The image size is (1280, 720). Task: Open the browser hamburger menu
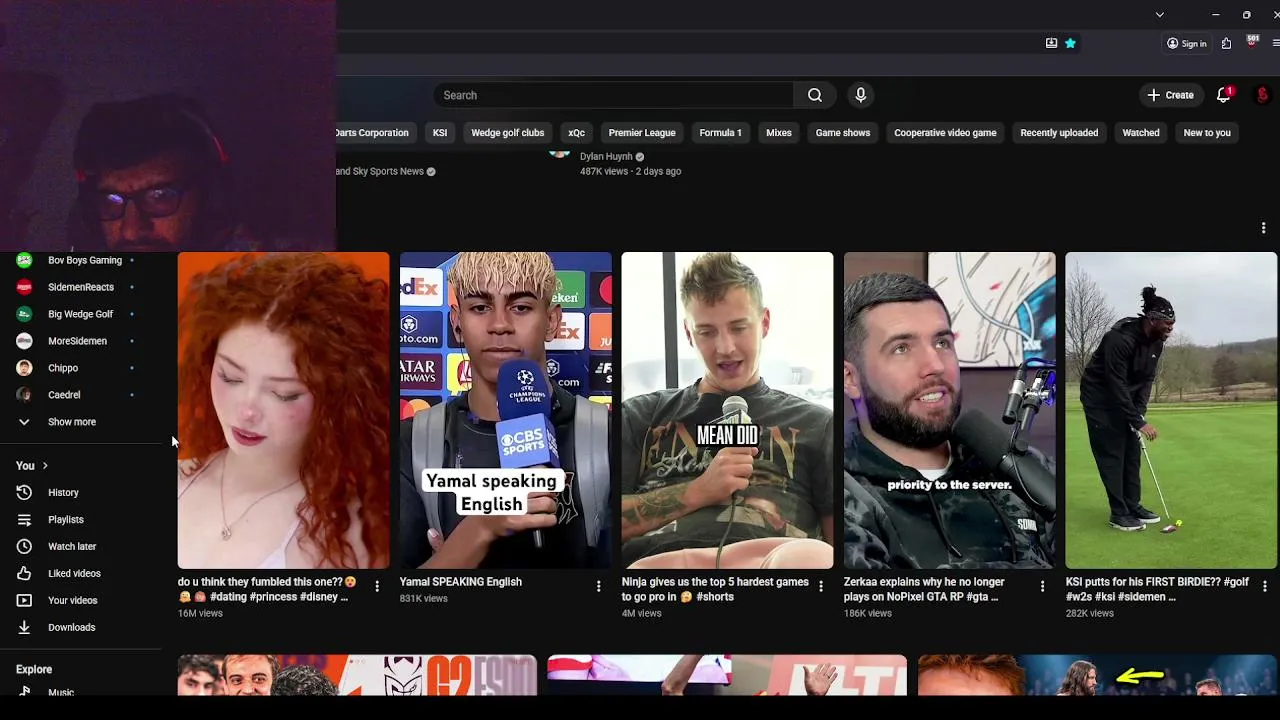(x=1276, y=43)
